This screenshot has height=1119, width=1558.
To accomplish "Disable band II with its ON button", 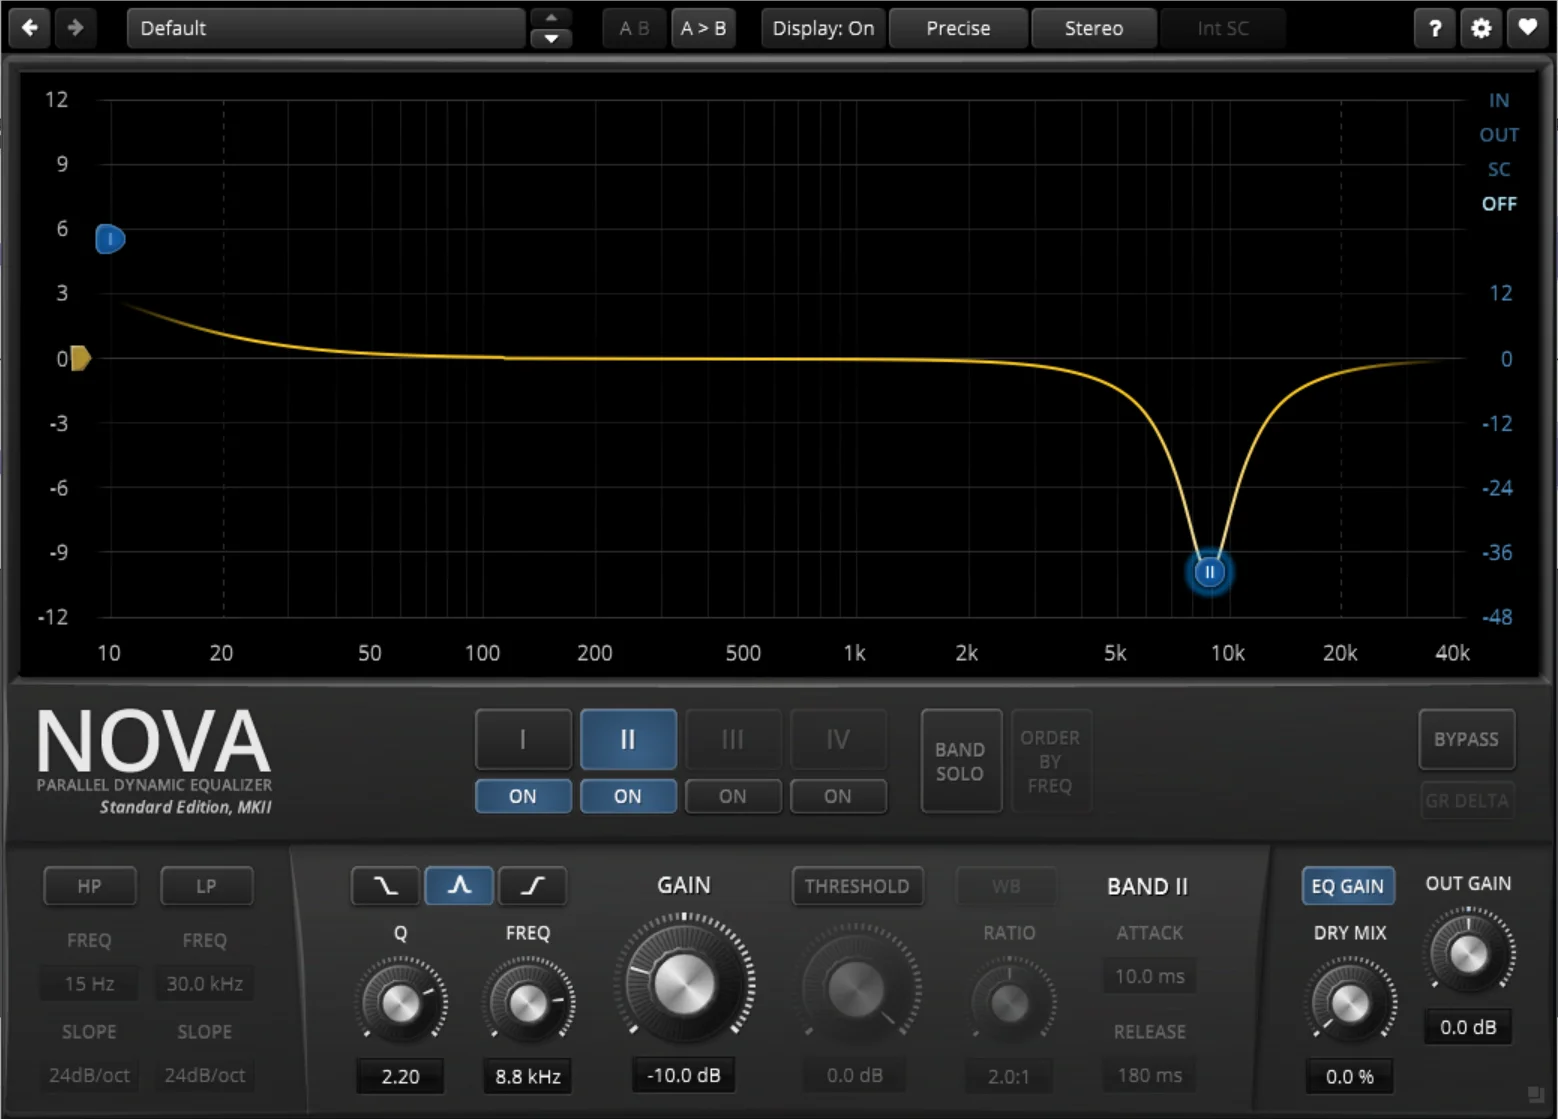I will 628,796.
